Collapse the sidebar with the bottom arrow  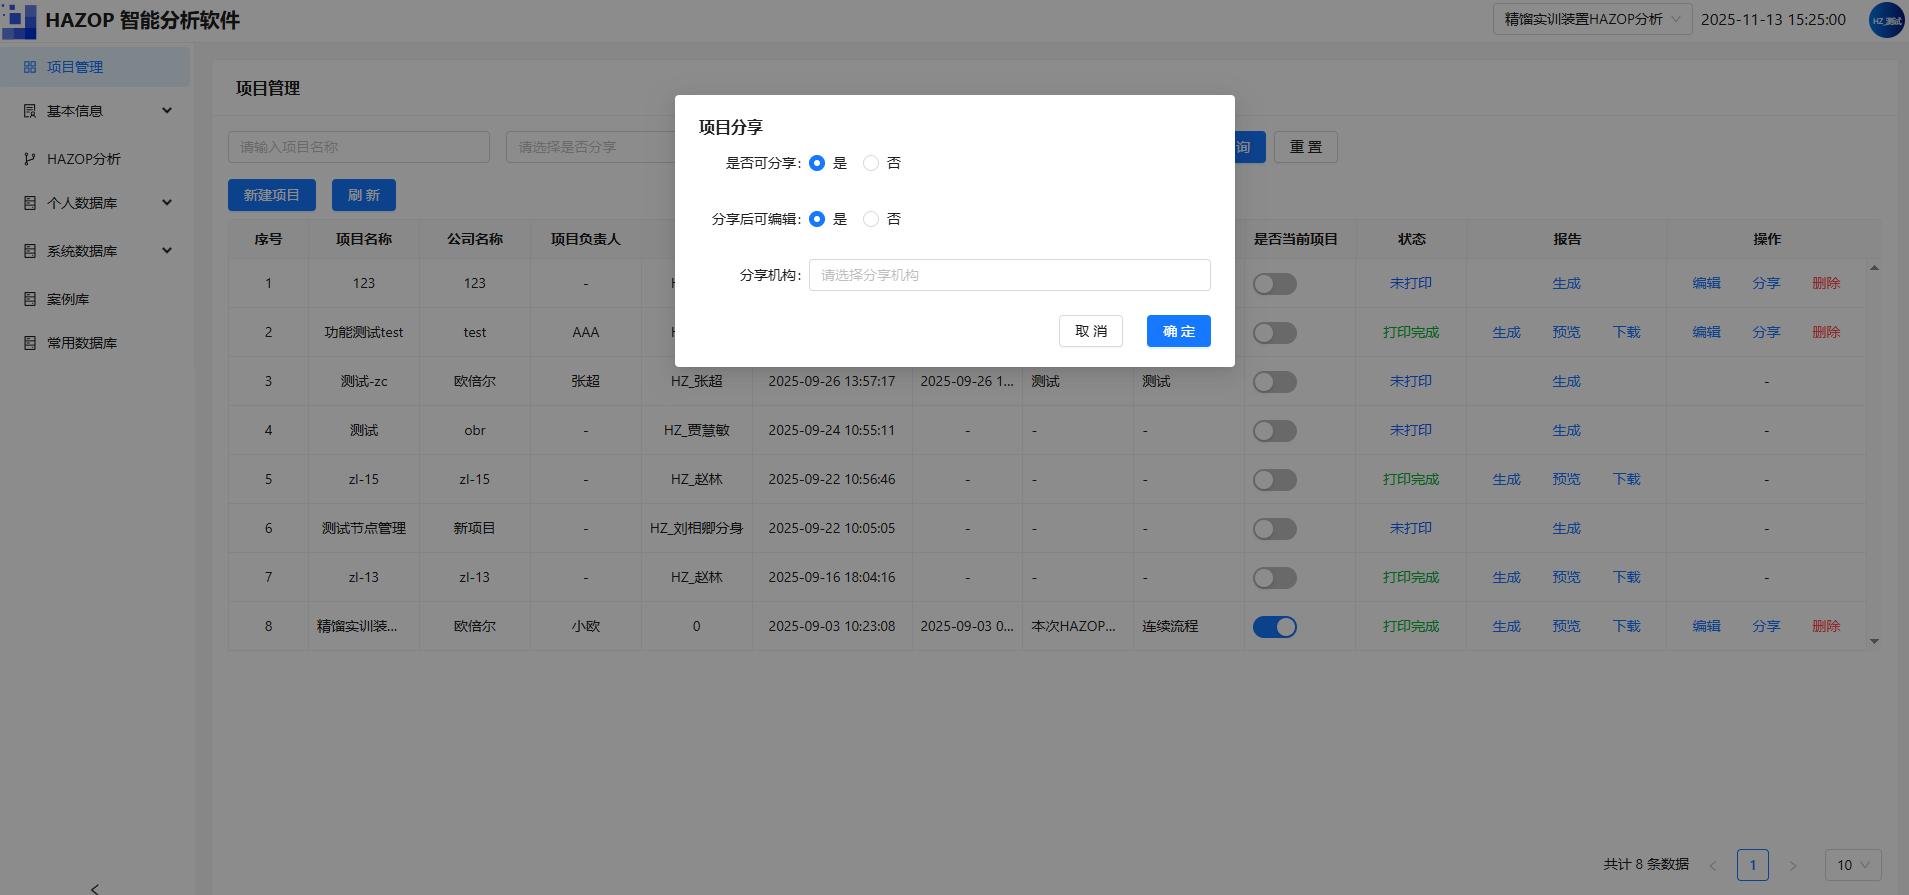coord(95,888)
